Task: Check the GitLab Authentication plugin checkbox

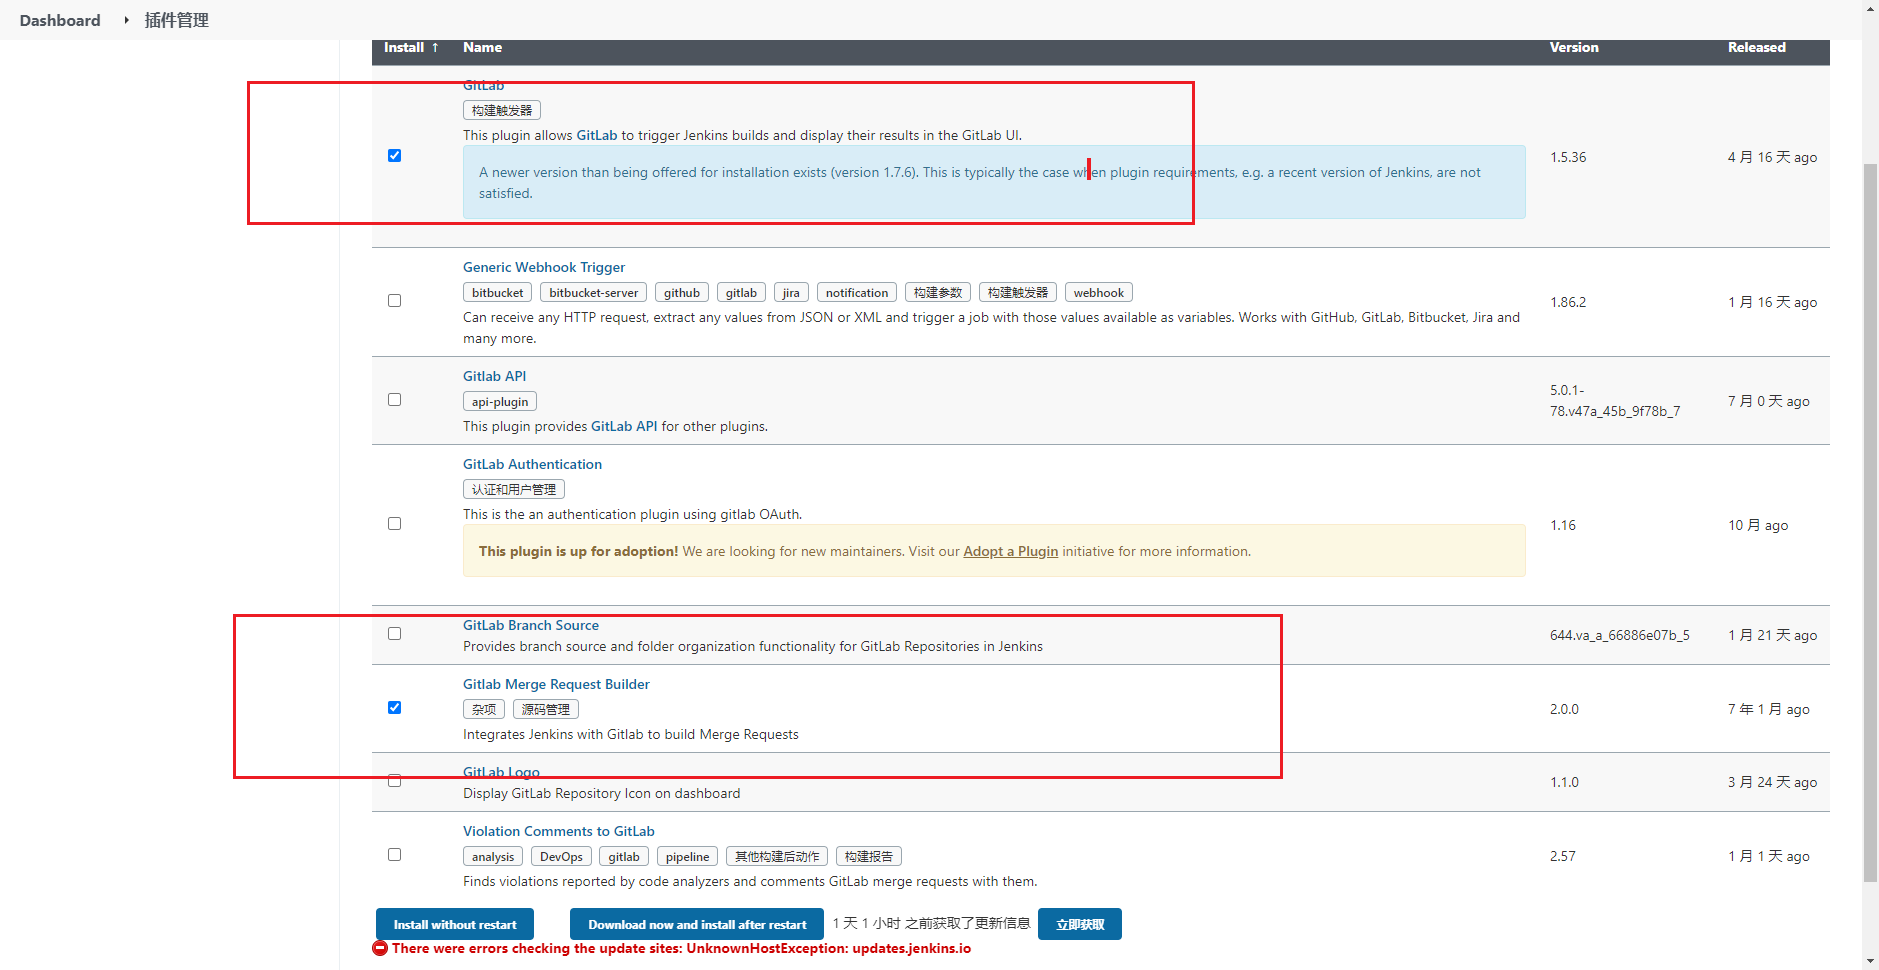Action: (x=394, y=523)
